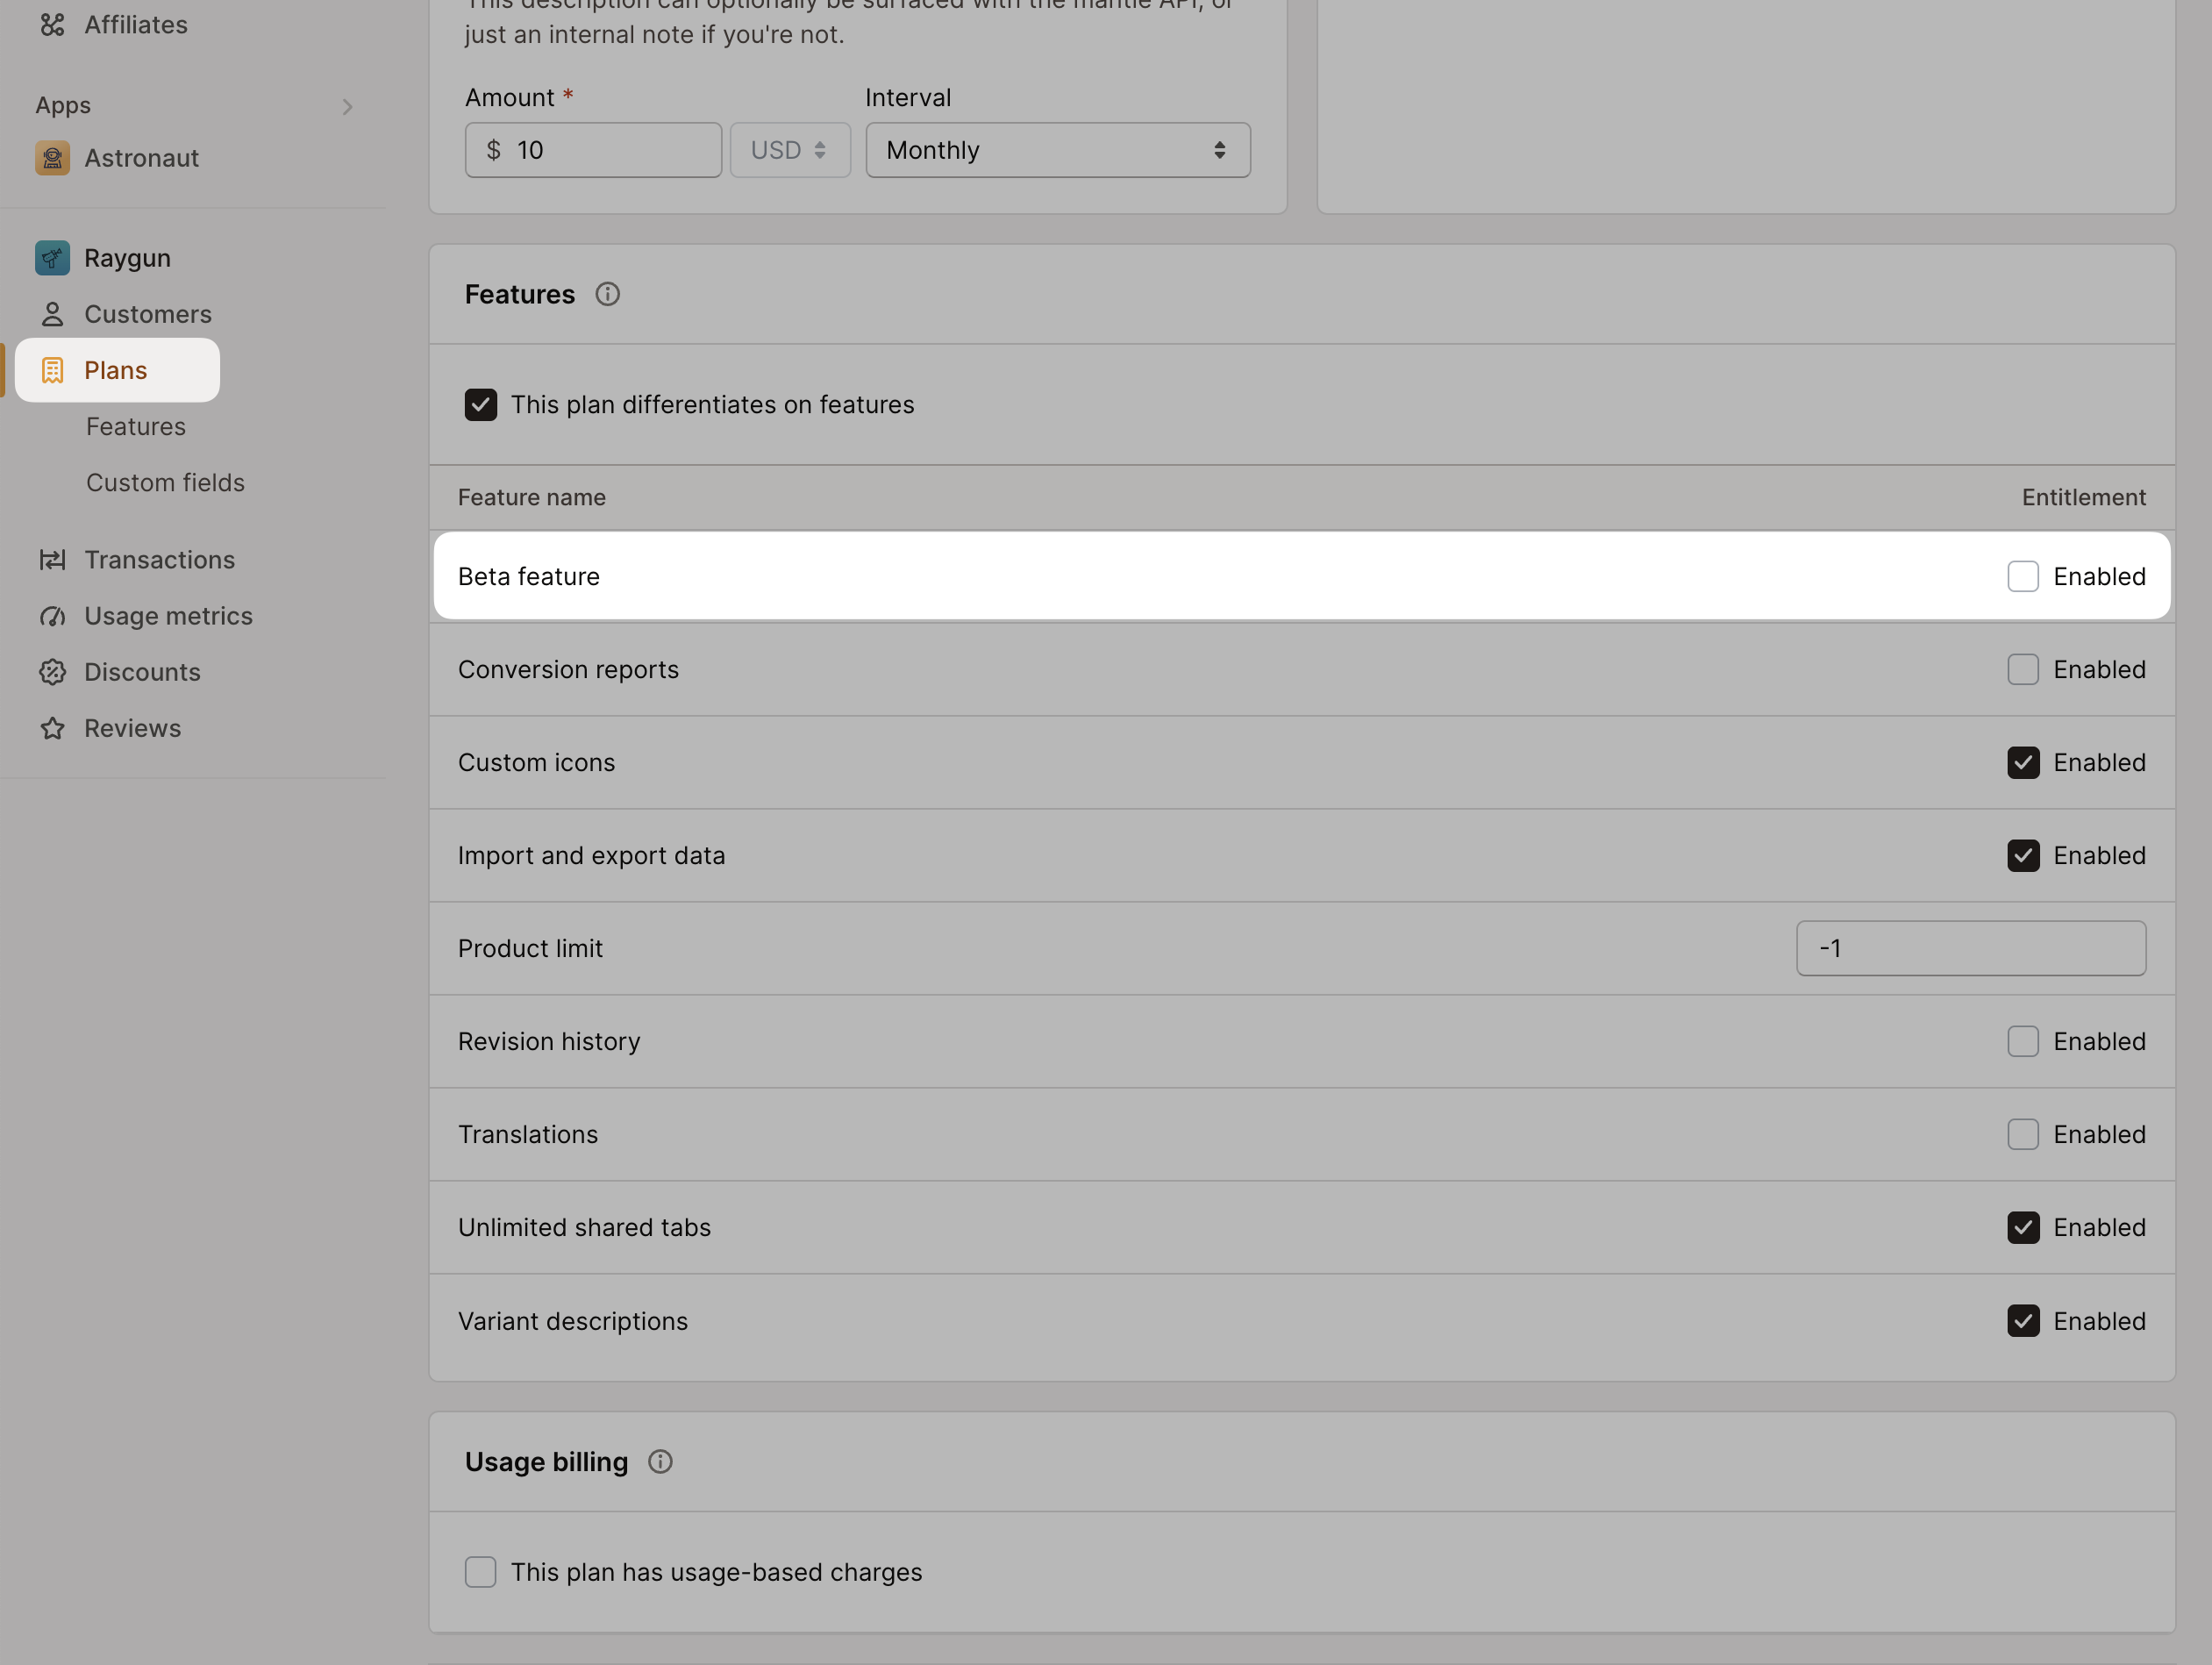Click the Custom icons row label
The width and height of the screenshot is (2212, 1665).
coord(537,762)
